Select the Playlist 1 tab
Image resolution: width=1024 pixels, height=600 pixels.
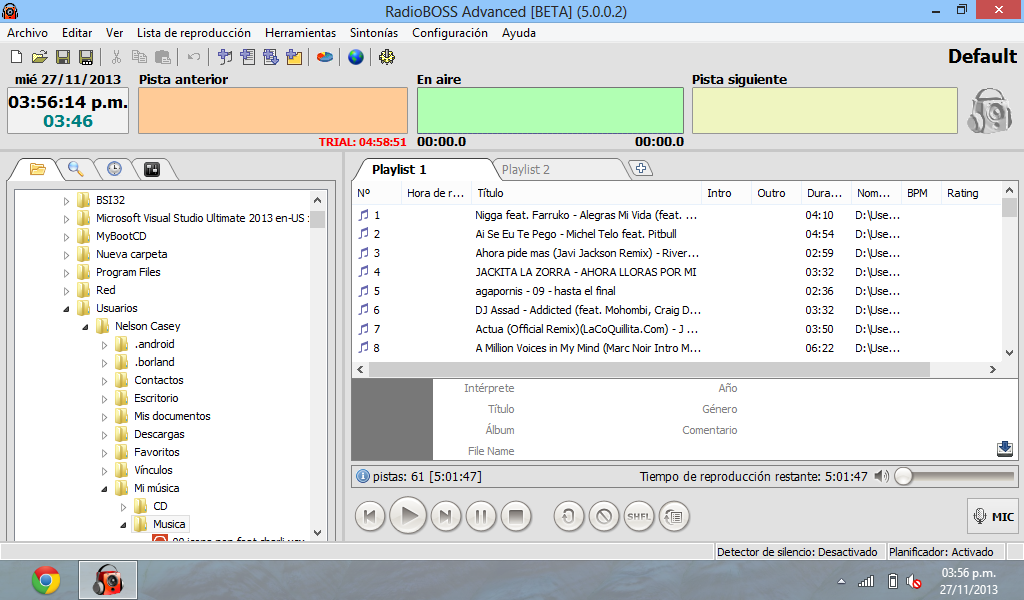coord(399,170)
